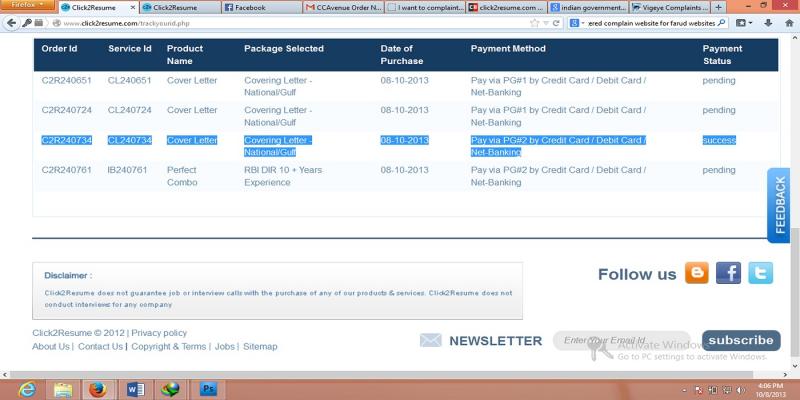Switch to the Vigeye Complaints tab

(670, 8)
